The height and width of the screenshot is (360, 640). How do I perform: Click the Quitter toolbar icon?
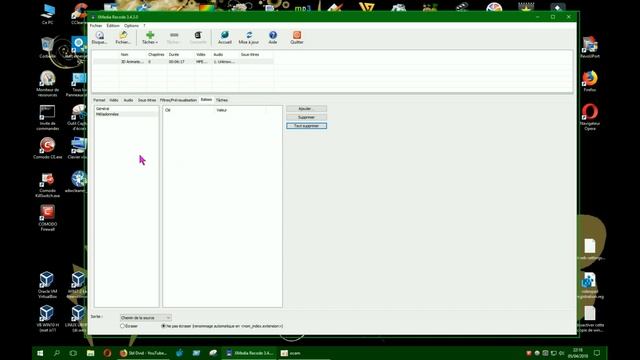coord(297,37)
